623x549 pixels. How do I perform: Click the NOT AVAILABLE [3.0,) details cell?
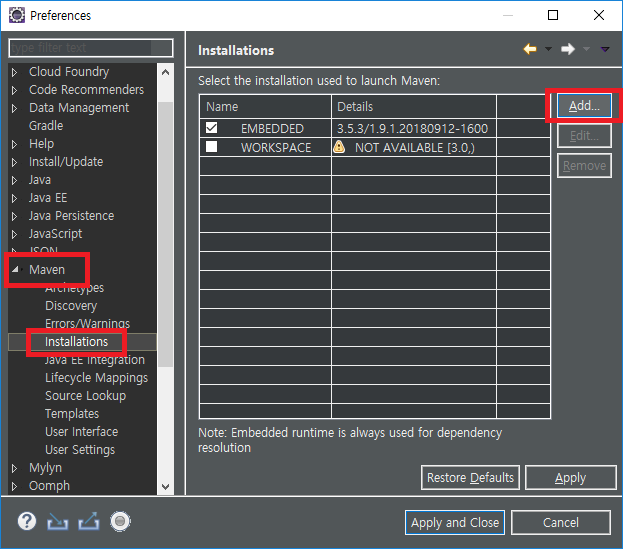click(x=414, y=147)
